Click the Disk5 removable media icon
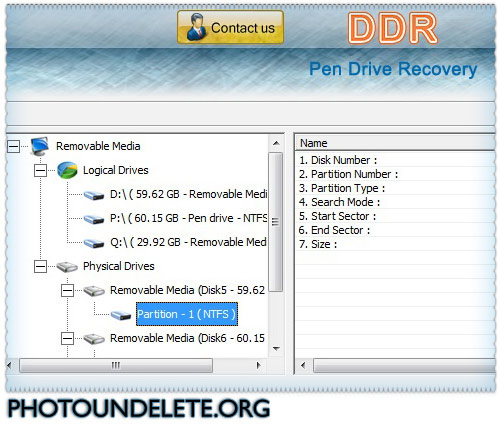500x425 pixels. point(94,291)
